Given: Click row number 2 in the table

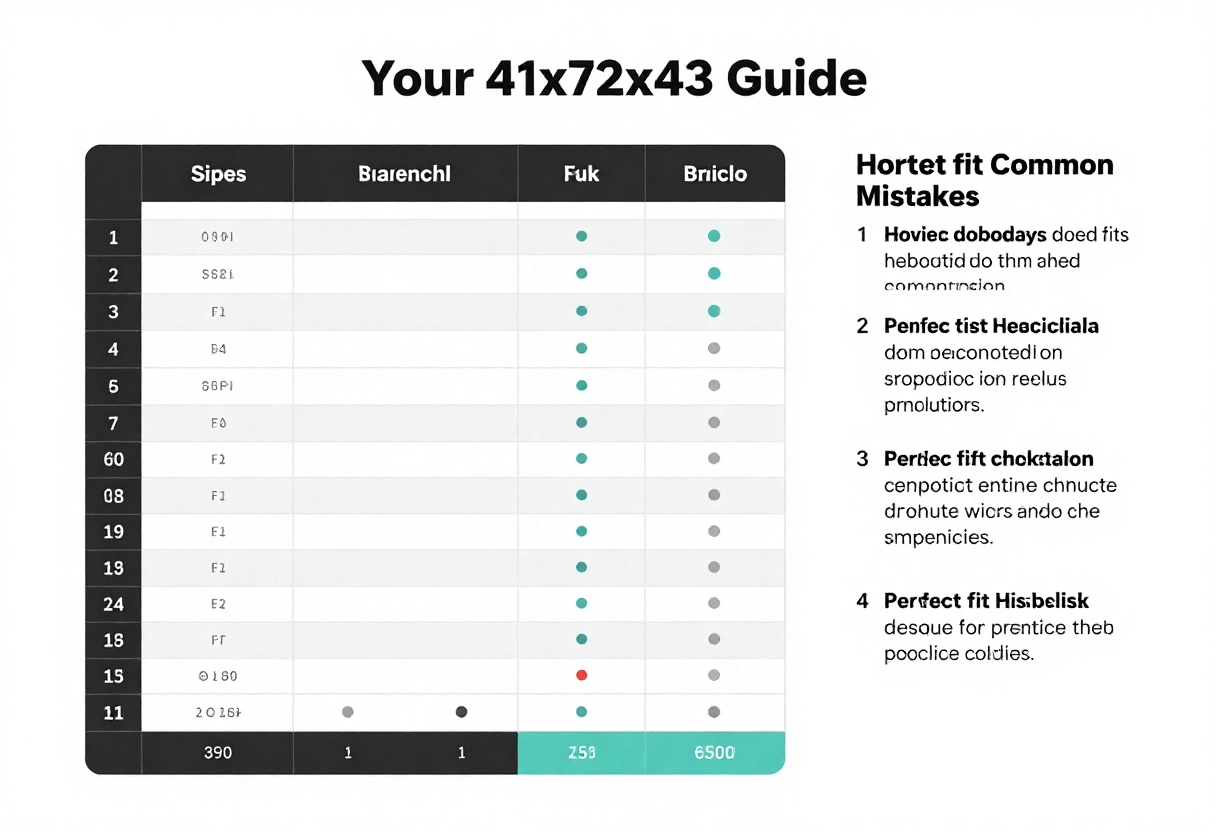Looking at the screenshot, I should pos(114,275).
